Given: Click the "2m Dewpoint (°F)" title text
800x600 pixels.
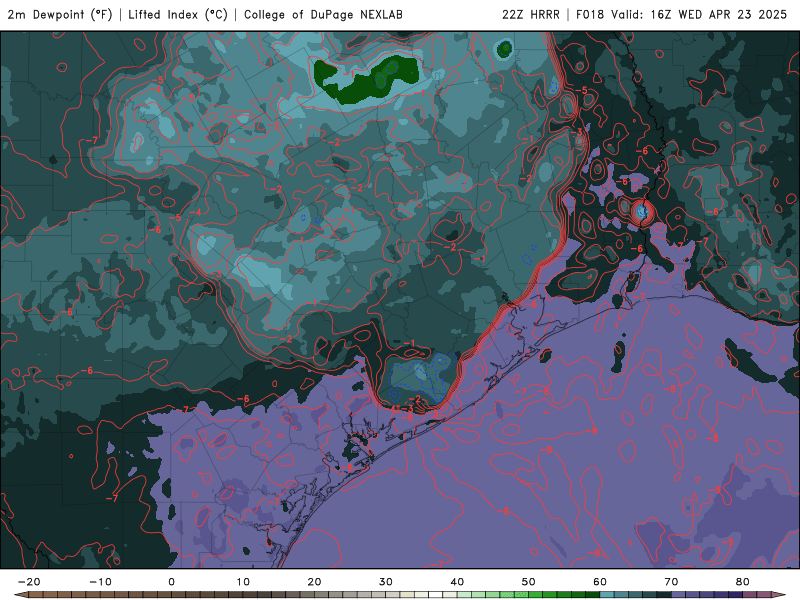Looking at the screenshot, I should point(60,15).
